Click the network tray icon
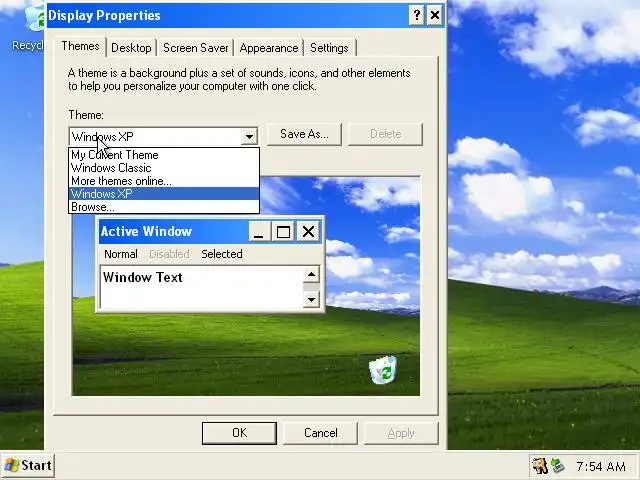640x480 pixels. click(558, 465)
